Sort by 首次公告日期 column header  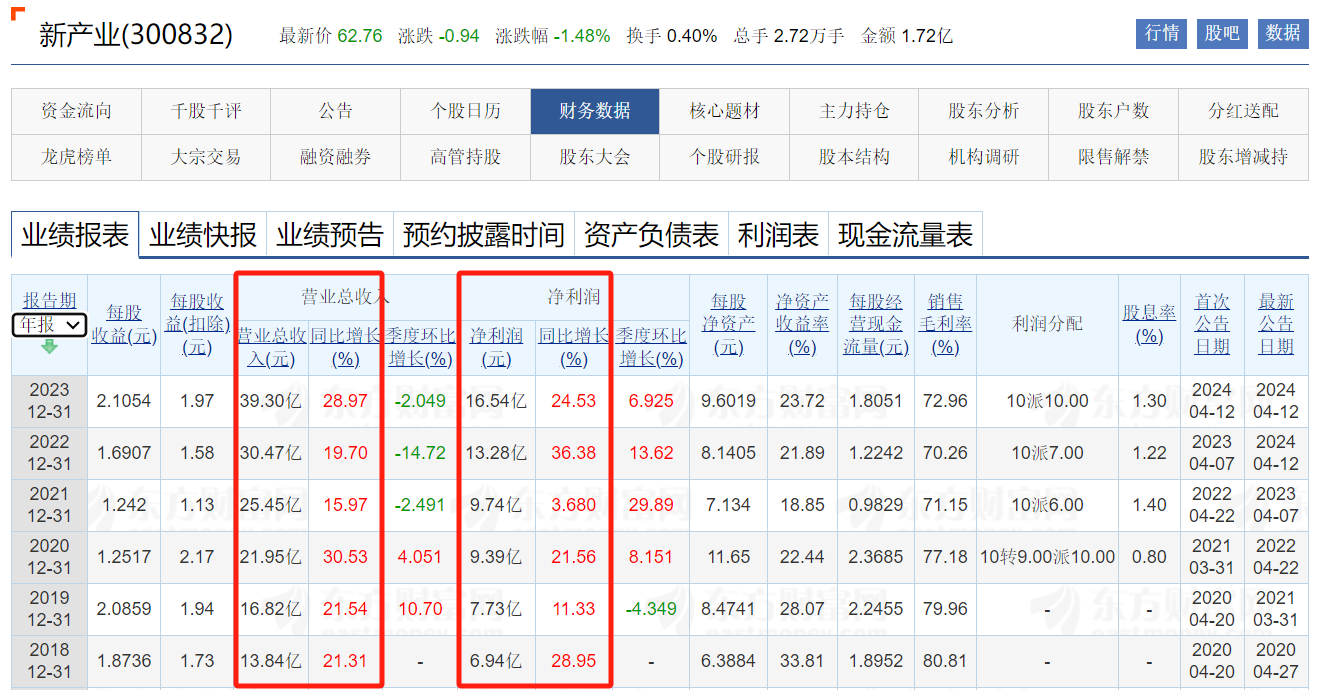point(1212,324)
